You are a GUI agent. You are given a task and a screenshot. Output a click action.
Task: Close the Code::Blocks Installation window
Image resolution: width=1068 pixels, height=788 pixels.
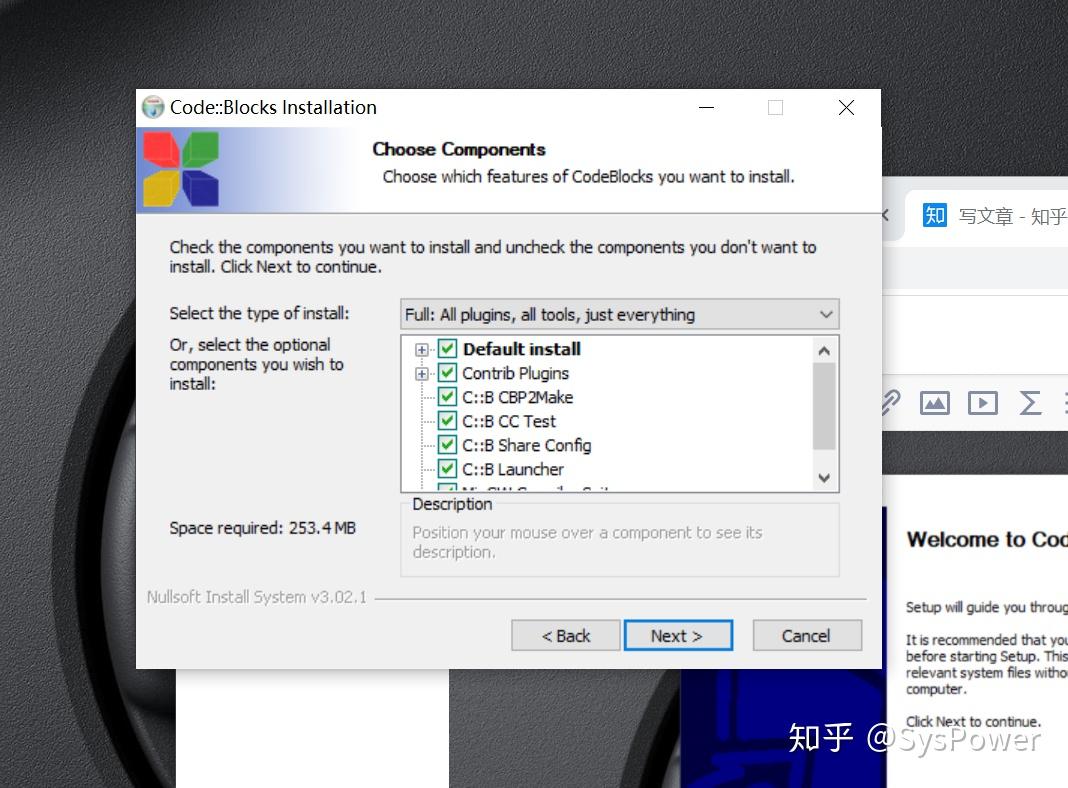point(846,108)
